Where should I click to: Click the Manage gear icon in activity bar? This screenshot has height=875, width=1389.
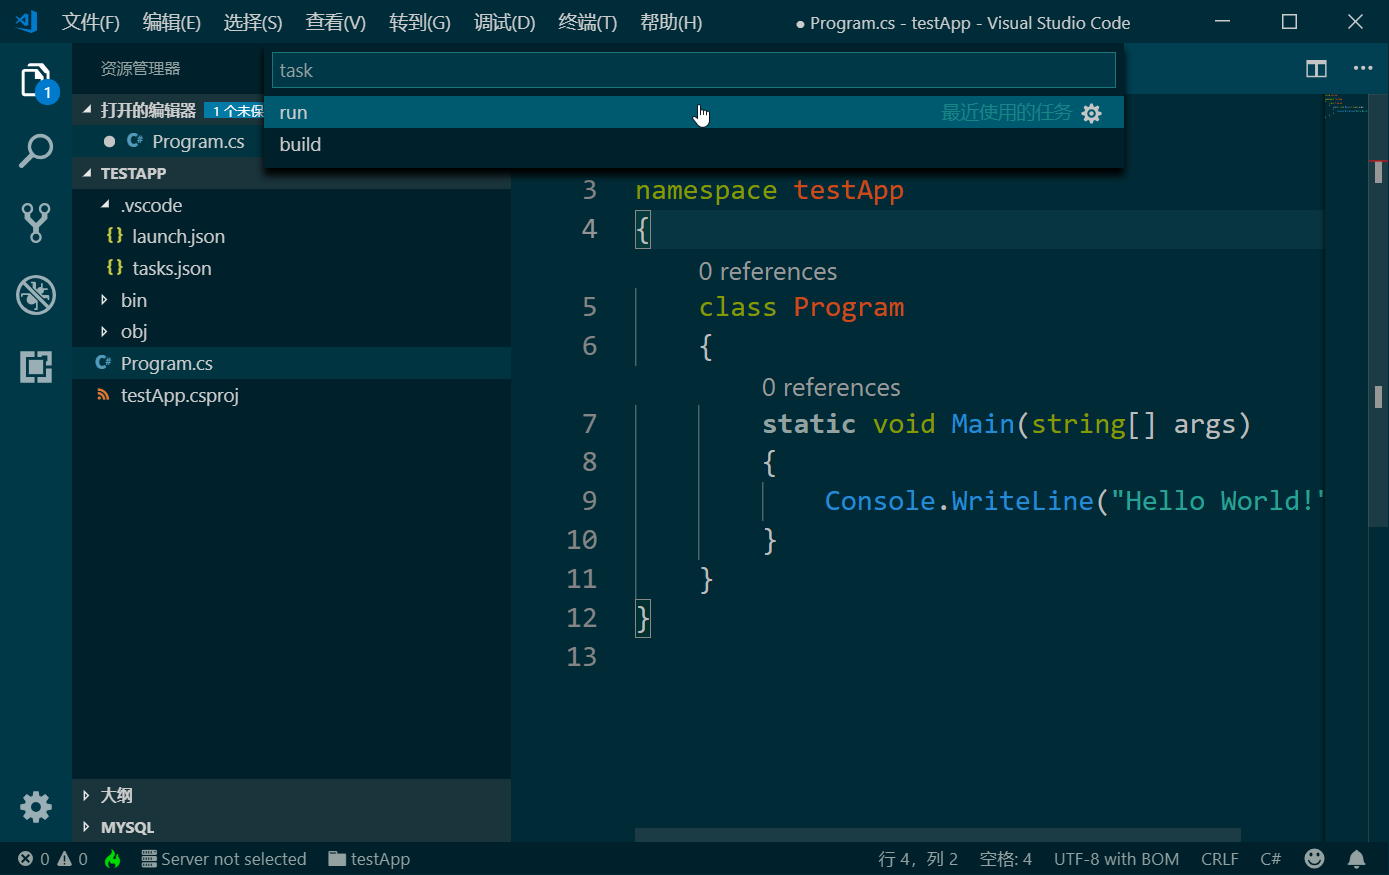(36, 806)
